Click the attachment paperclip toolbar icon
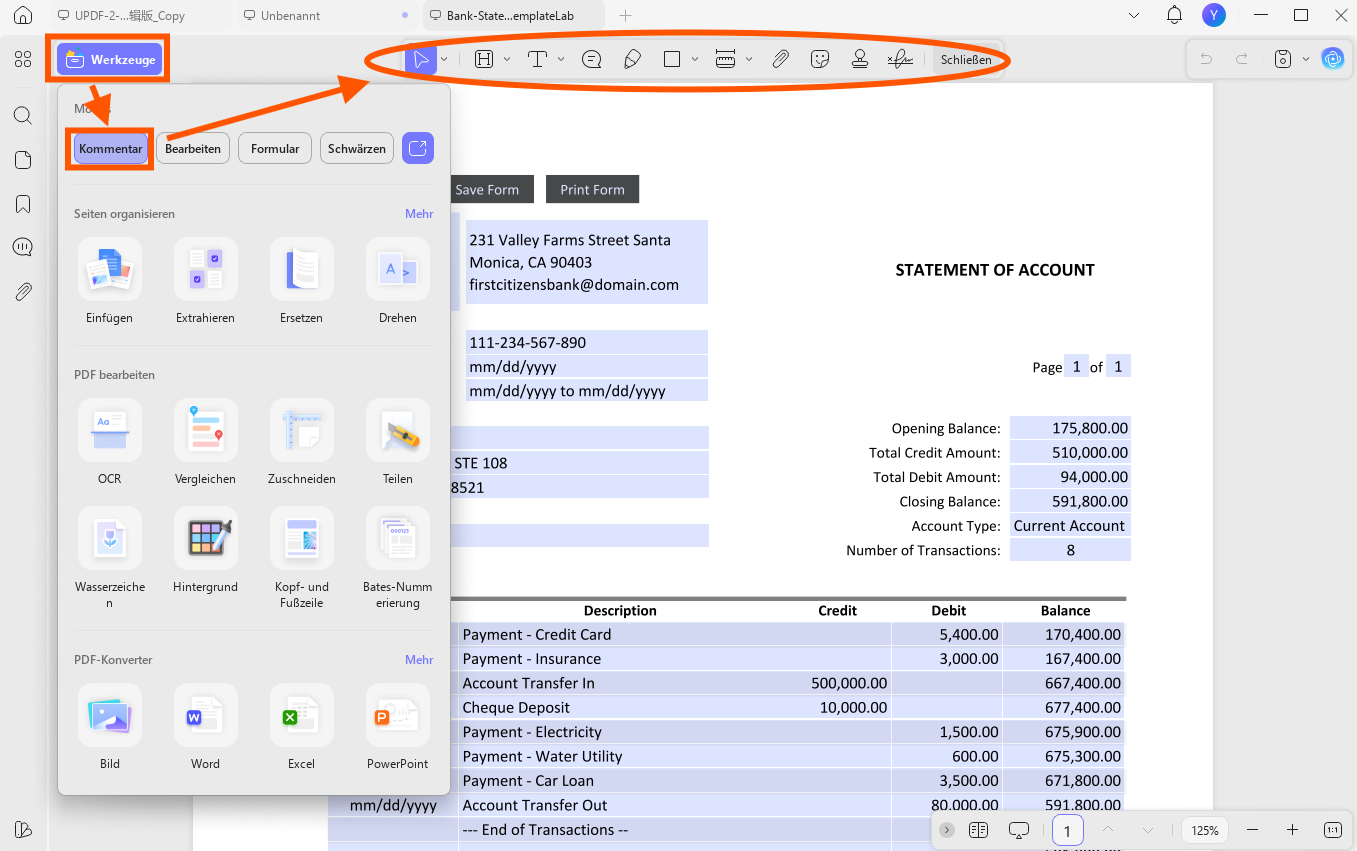The height and width of the screenshot is (851, 1357). coord(780,59)
